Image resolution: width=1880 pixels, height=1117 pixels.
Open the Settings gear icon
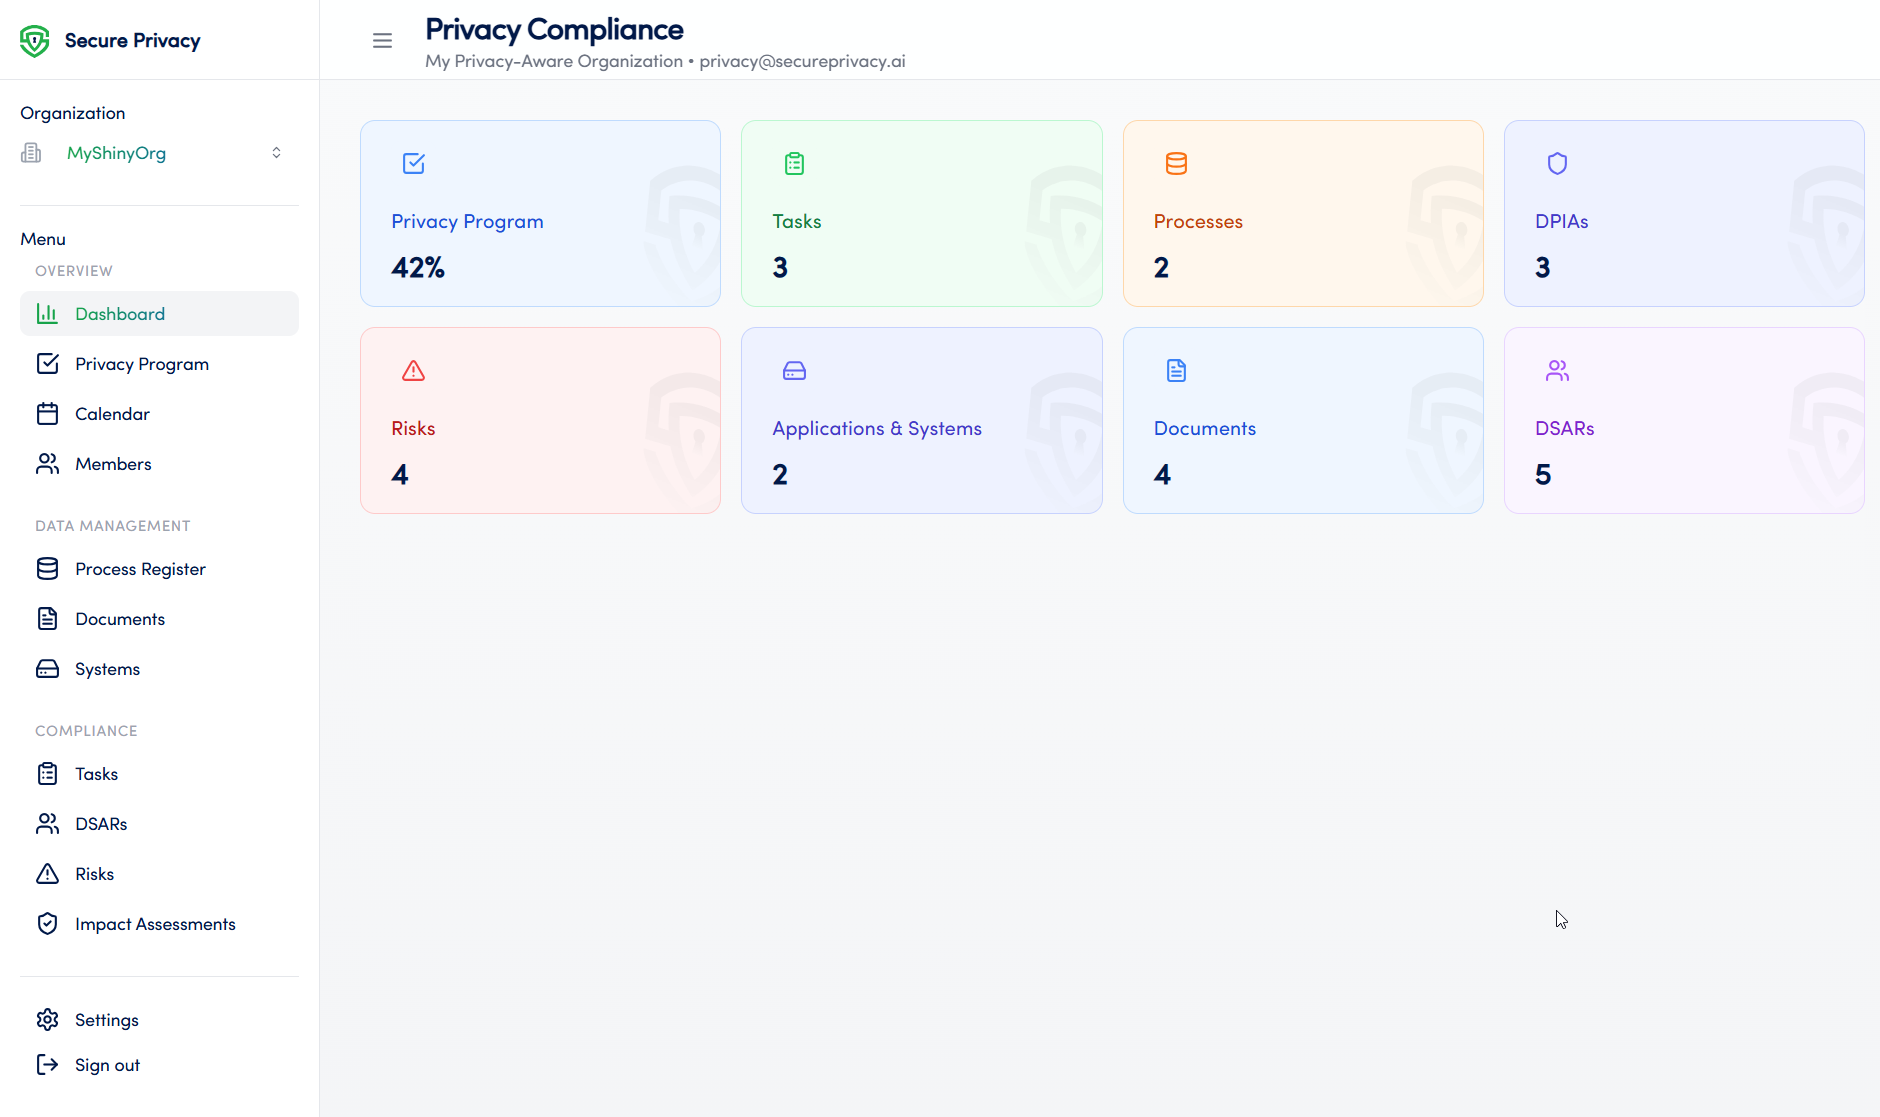tap(48, 1019)
